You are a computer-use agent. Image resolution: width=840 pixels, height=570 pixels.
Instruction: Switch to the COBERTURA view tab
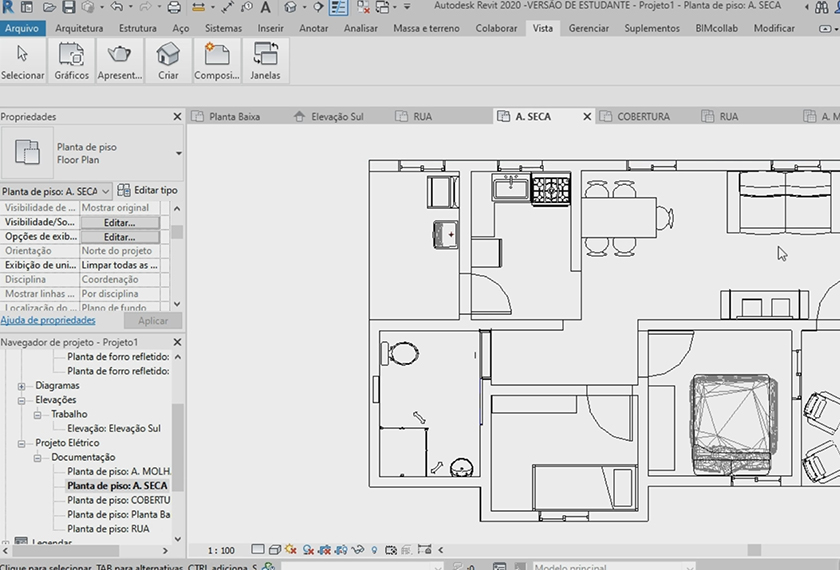click(643, 117)
